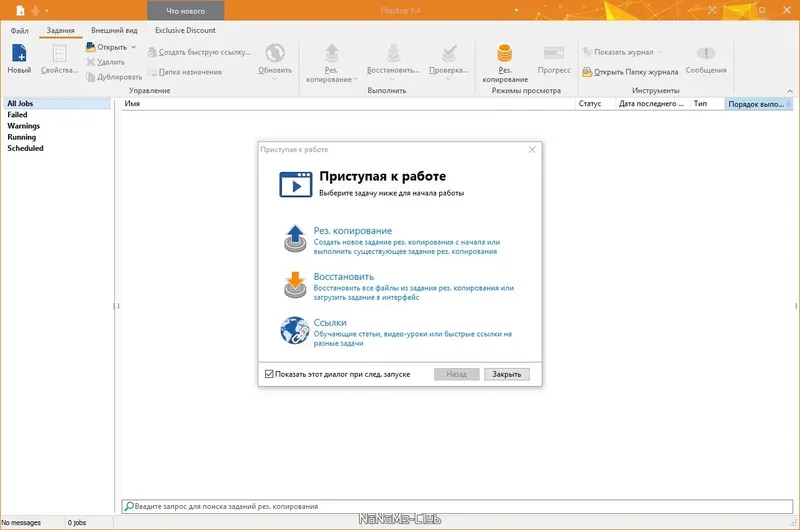
Task: Open the Файл menu
Action: (x=19, y=31)
